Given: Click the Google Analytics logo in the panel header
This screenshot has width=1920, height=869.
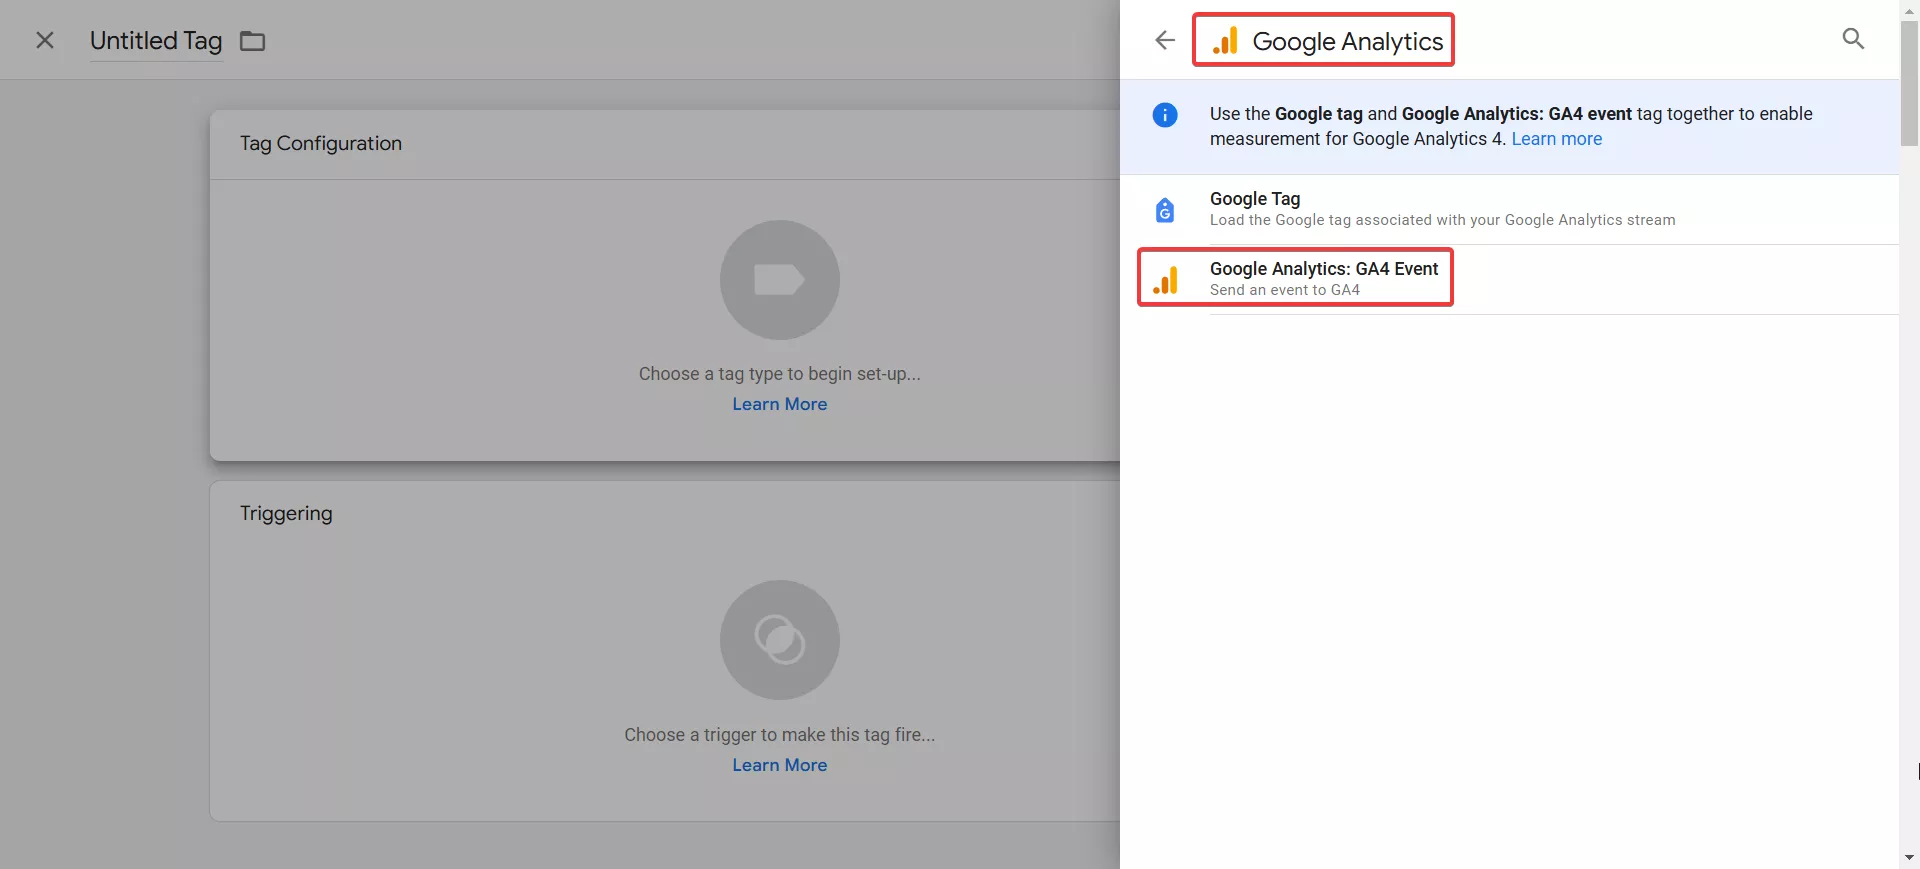Looking at the screenshot, I should (x=1225, y=41).
